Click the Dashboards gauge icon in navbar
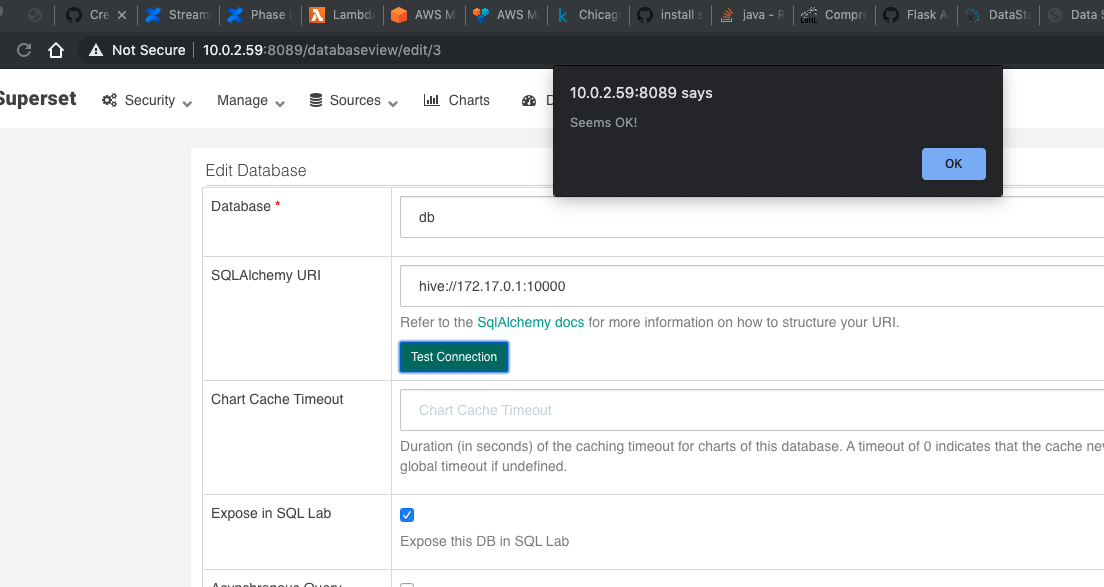 [528, 100]
